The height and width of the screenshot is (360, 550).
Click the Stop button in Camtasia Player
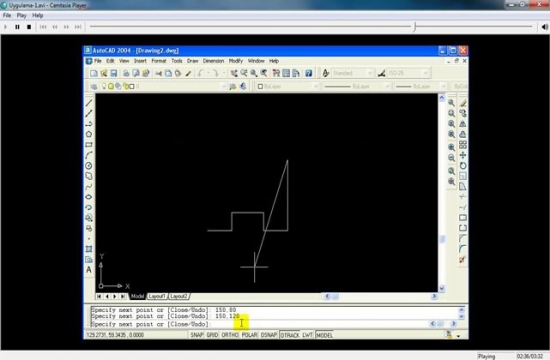pyautogui.click(x=29, y=27)
